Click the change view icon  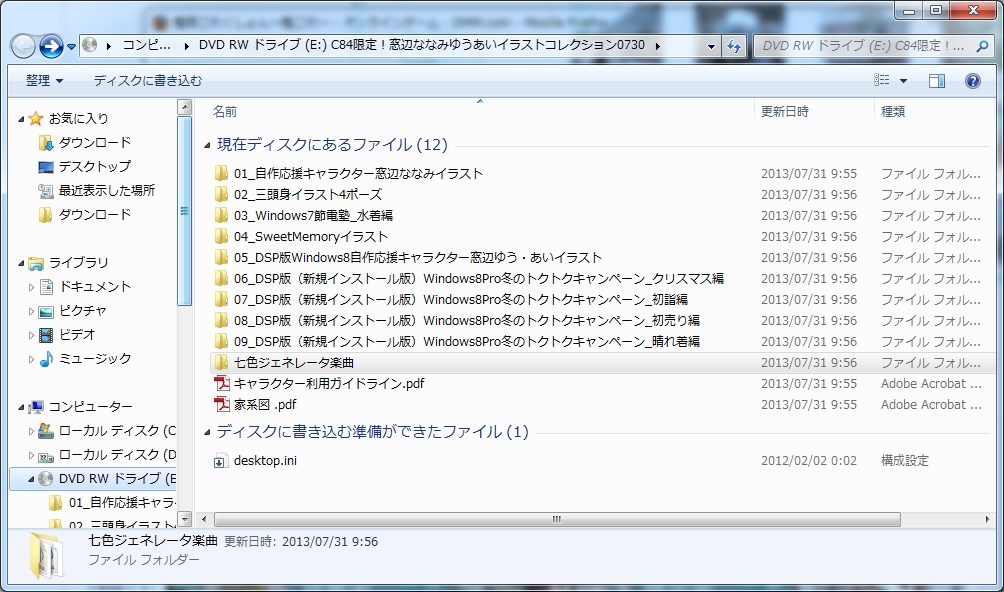click(x=882, y=80)
